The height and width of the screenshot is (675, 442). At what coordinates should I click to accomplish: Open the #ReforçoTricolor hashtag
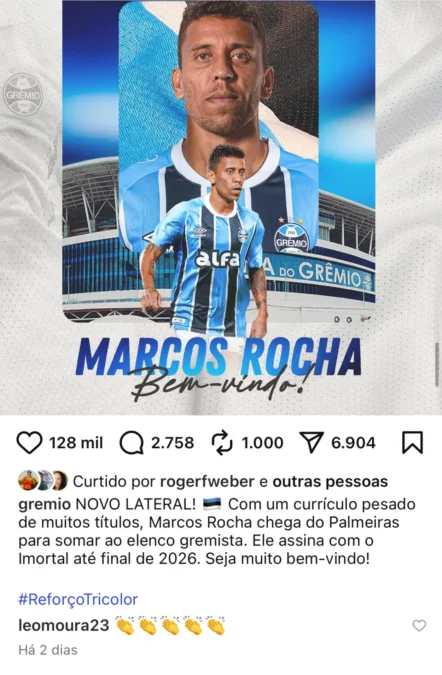(x=78, y=599)
